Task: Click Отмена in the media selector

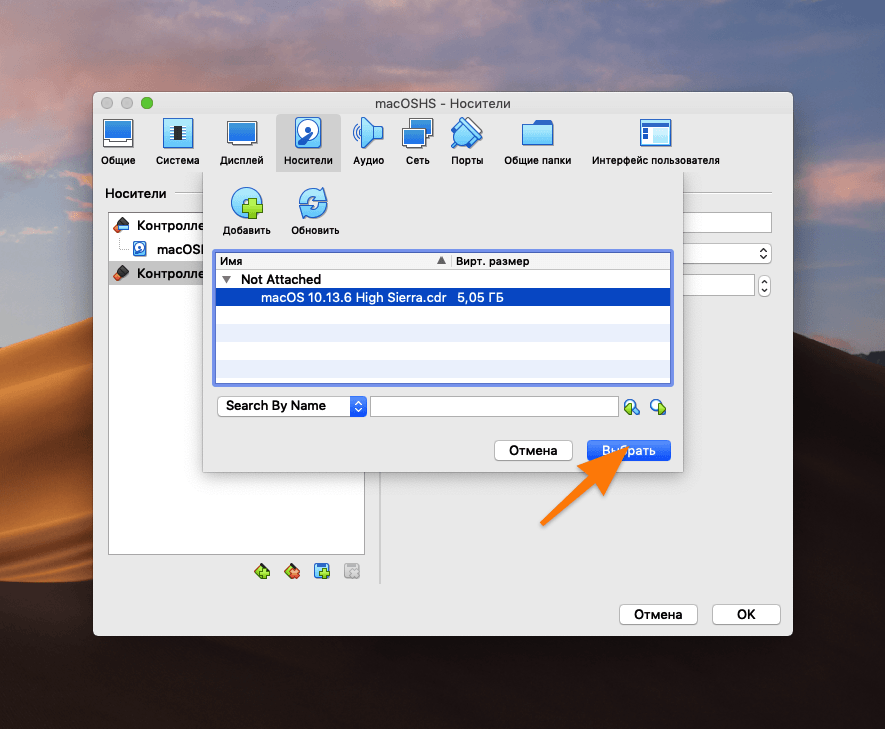Action: click(533, 450)
